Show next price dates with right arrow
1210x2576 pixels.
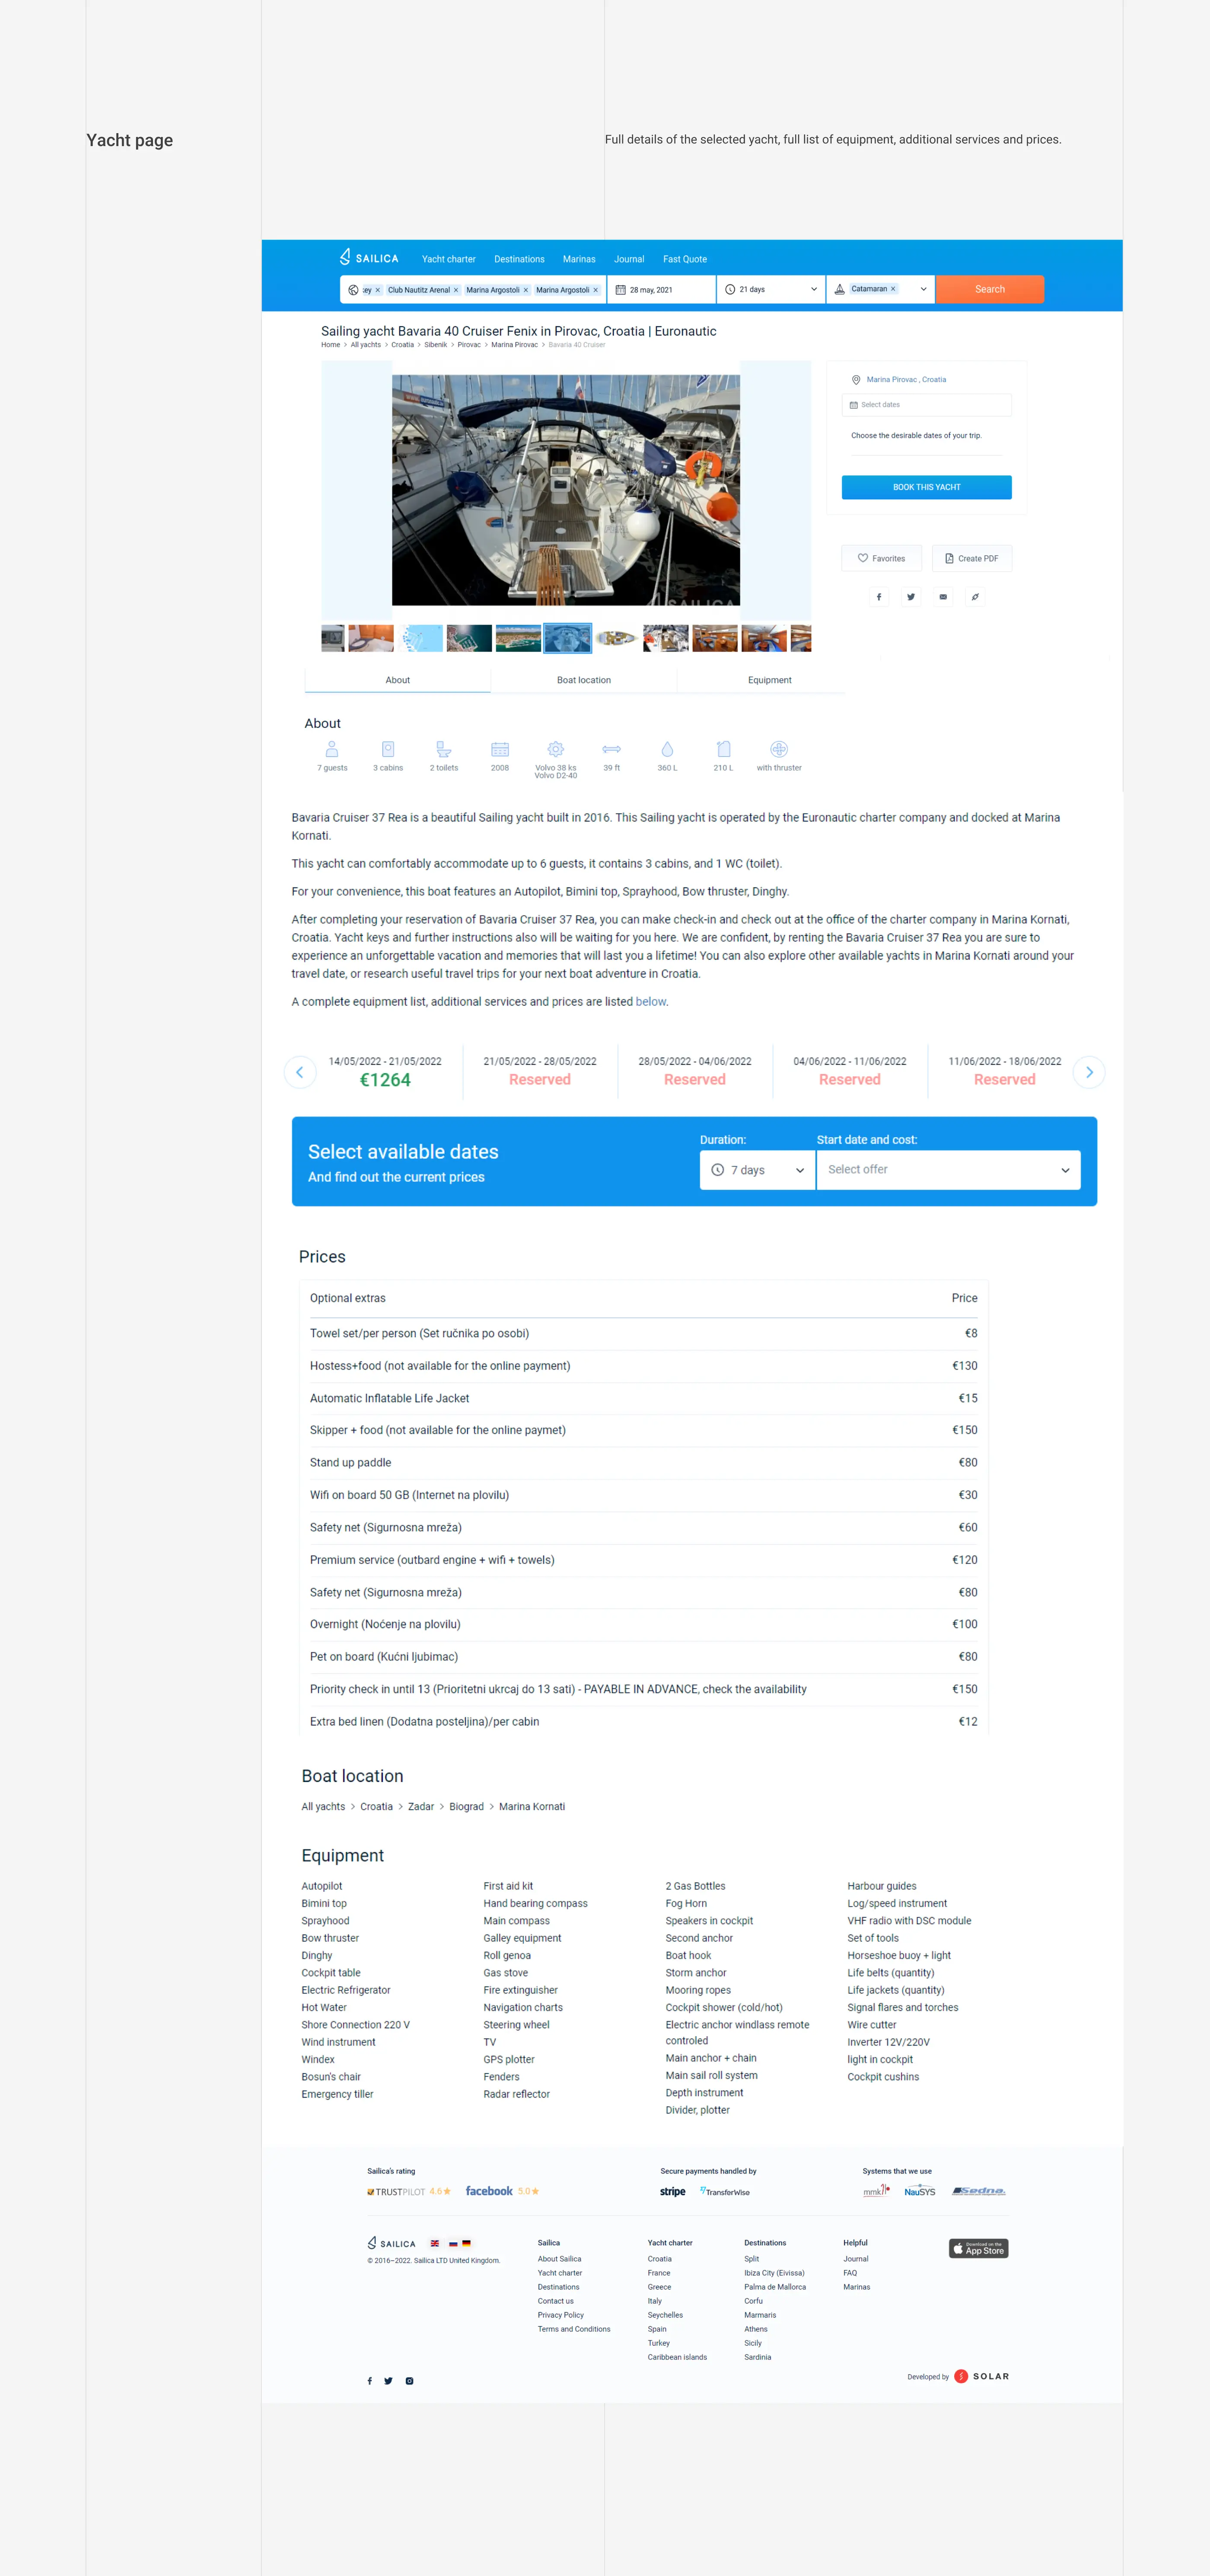1088,1072
